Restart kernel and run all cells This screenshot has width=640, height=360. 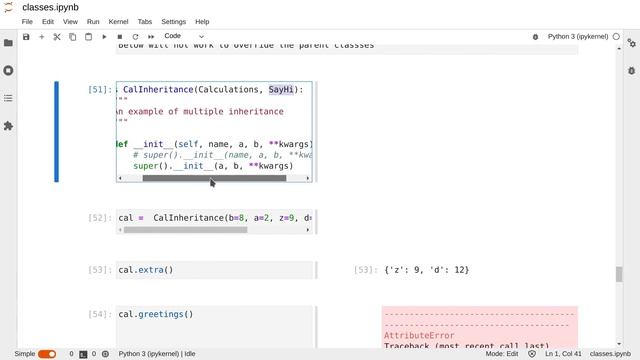point(151,37)
